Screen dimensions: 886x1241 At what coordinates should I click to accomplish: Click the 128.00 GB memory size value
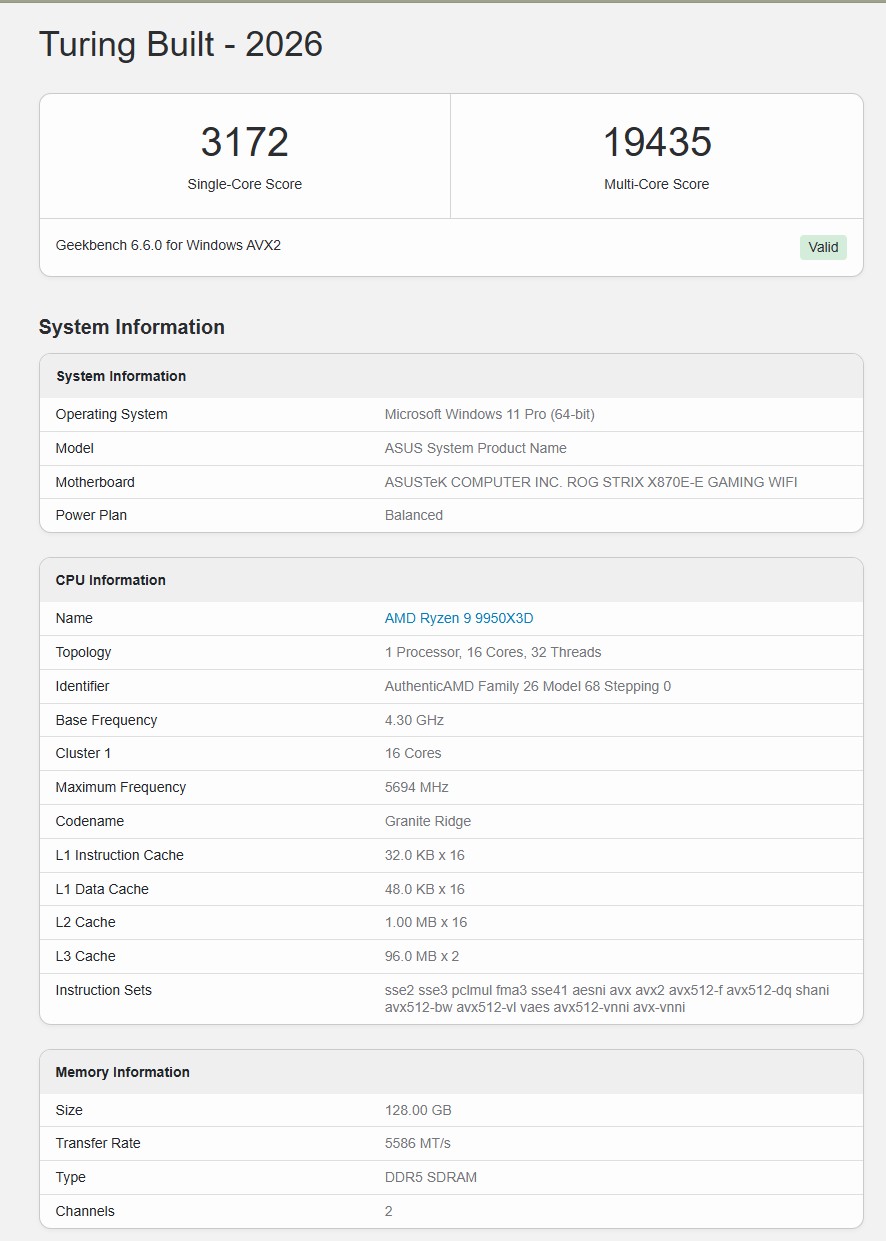[418, 1110]
